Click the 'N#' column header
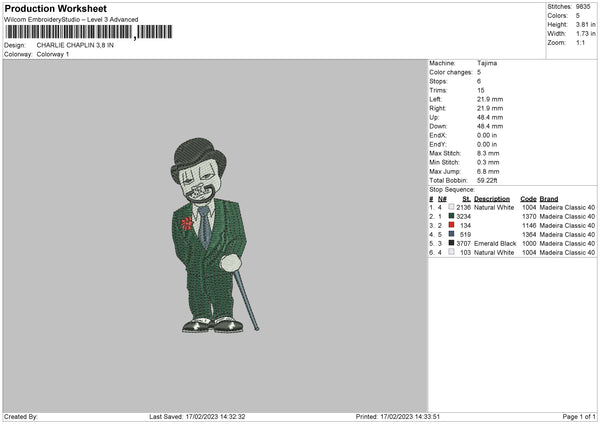The height and width of the screenshot is (424, 600). pyautogui.click(x=442, y=199)
